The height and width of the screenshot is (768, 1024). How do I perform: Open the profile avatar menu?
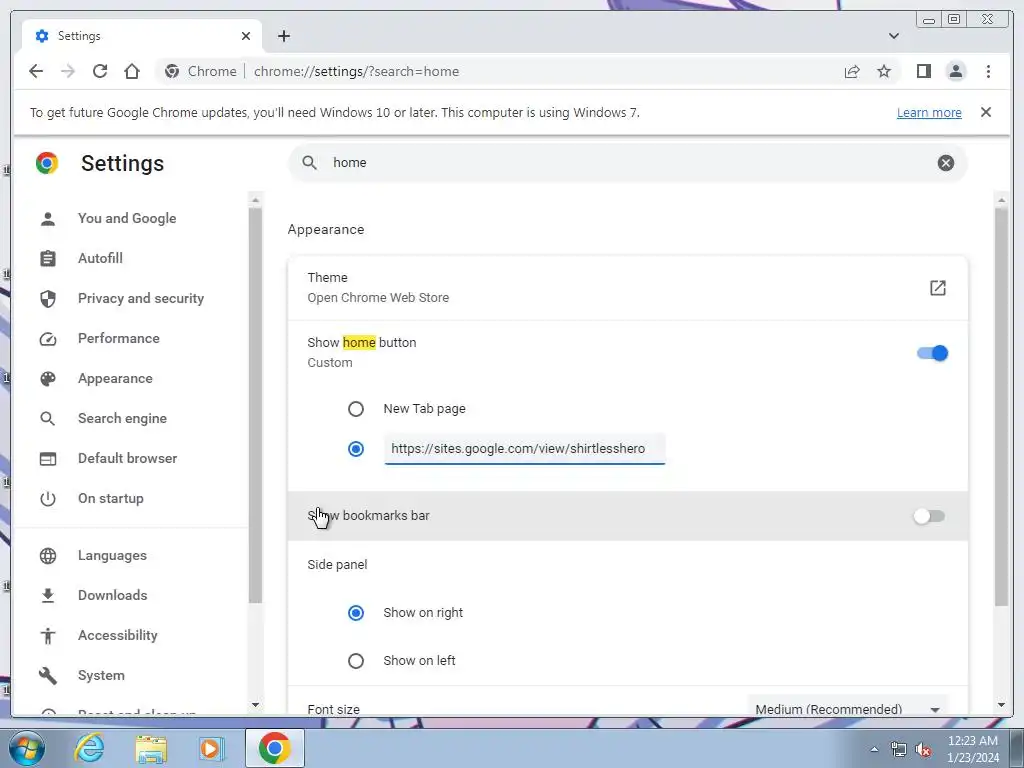(955, 71)
